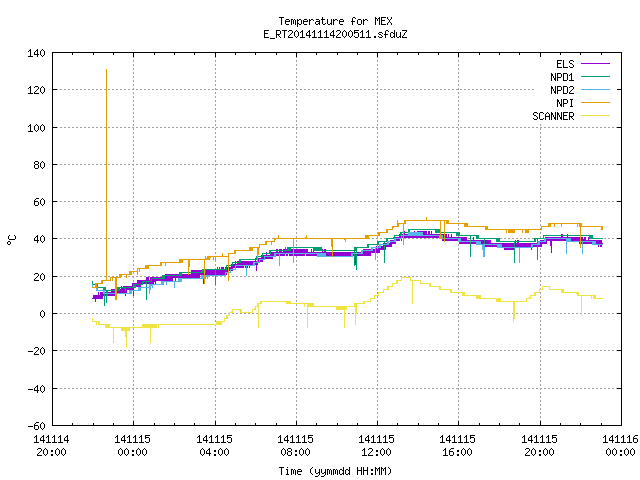Viewport: 640px width, 480px height.
Task: Click the y-axis label 0
Action: (x=42, y=314)
